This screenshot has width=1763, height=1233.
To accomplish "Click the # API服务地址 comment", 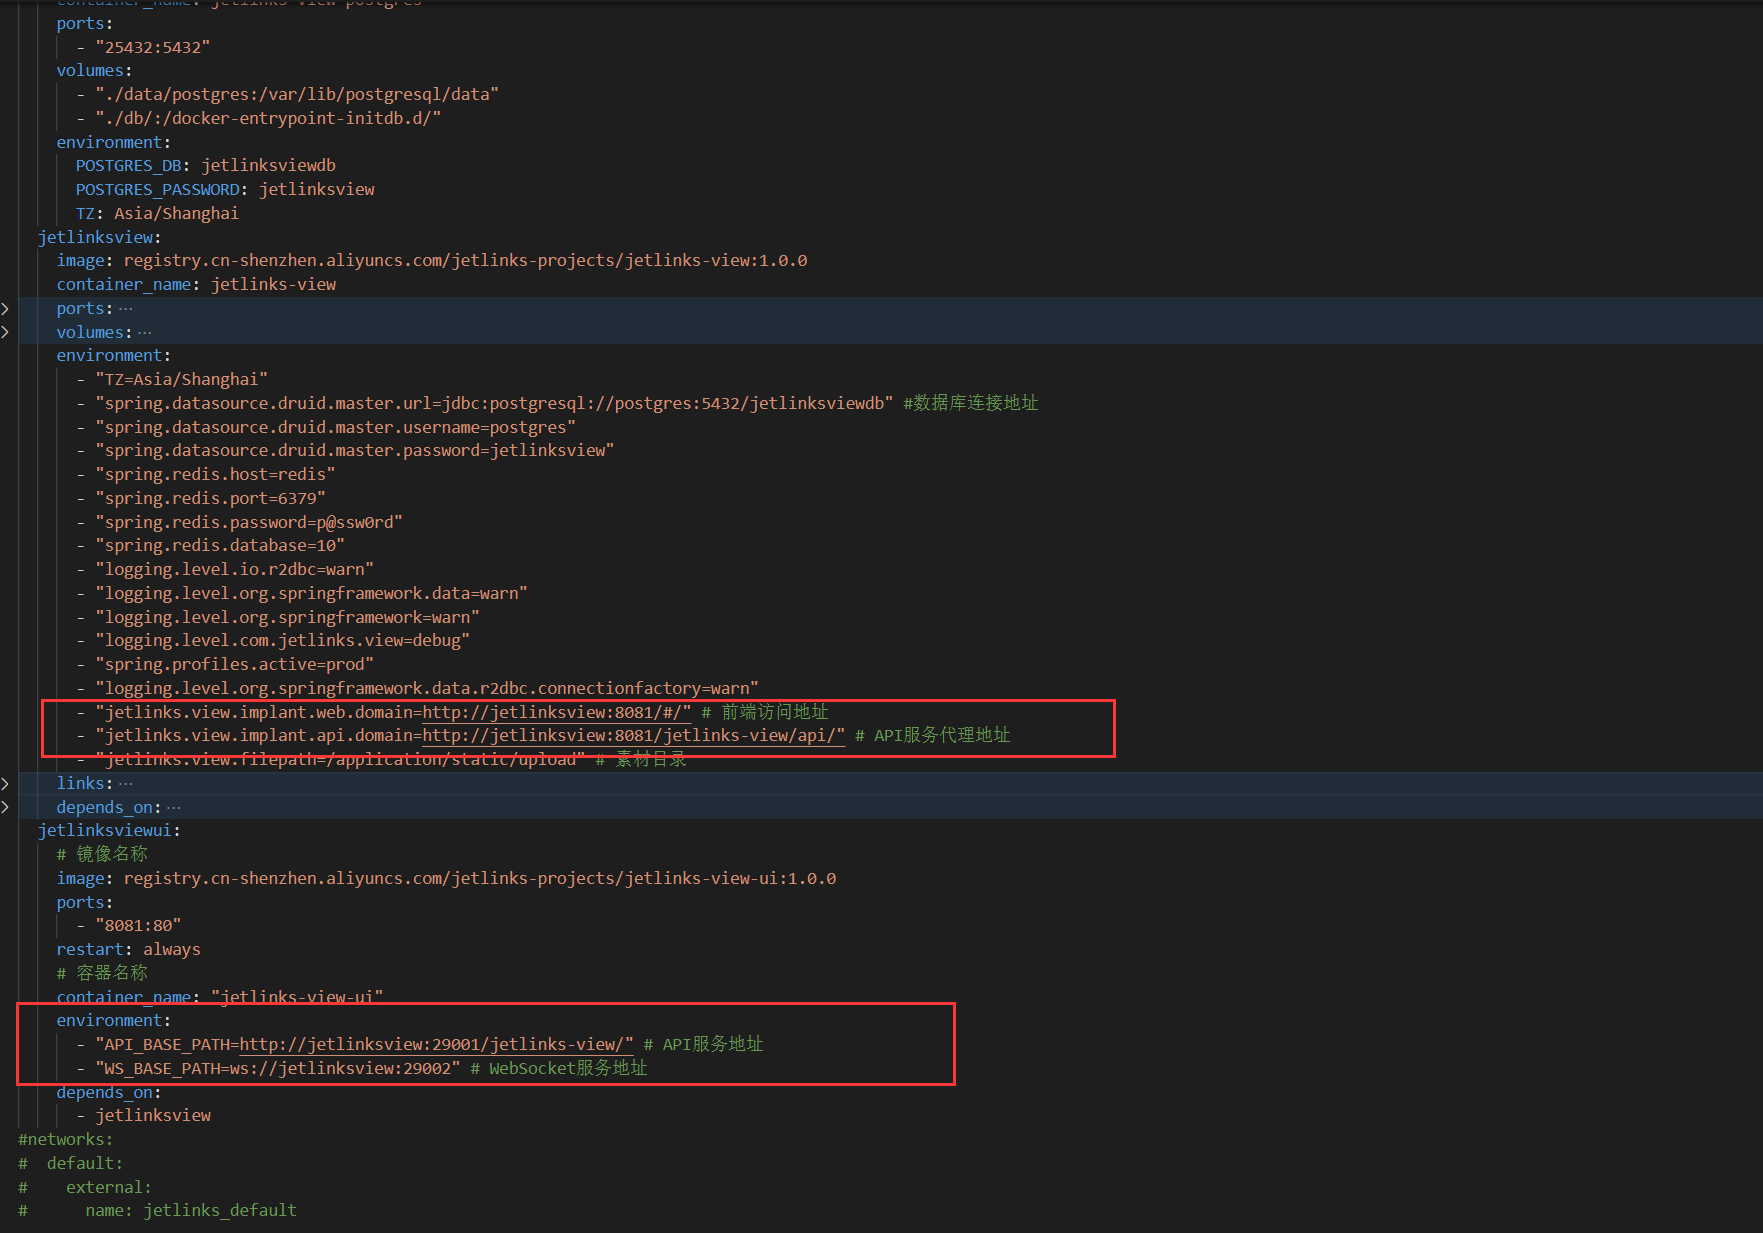I will point(704,1044).
